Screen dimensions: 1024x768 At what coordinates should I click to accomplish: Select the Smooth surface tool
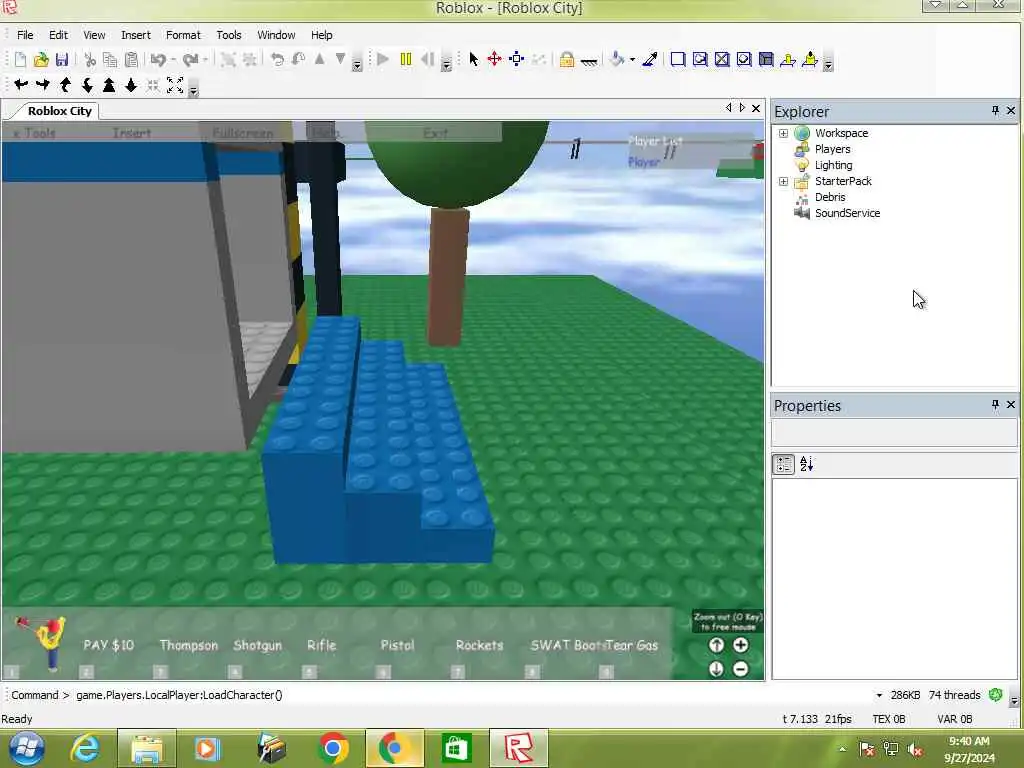[678, 59]
